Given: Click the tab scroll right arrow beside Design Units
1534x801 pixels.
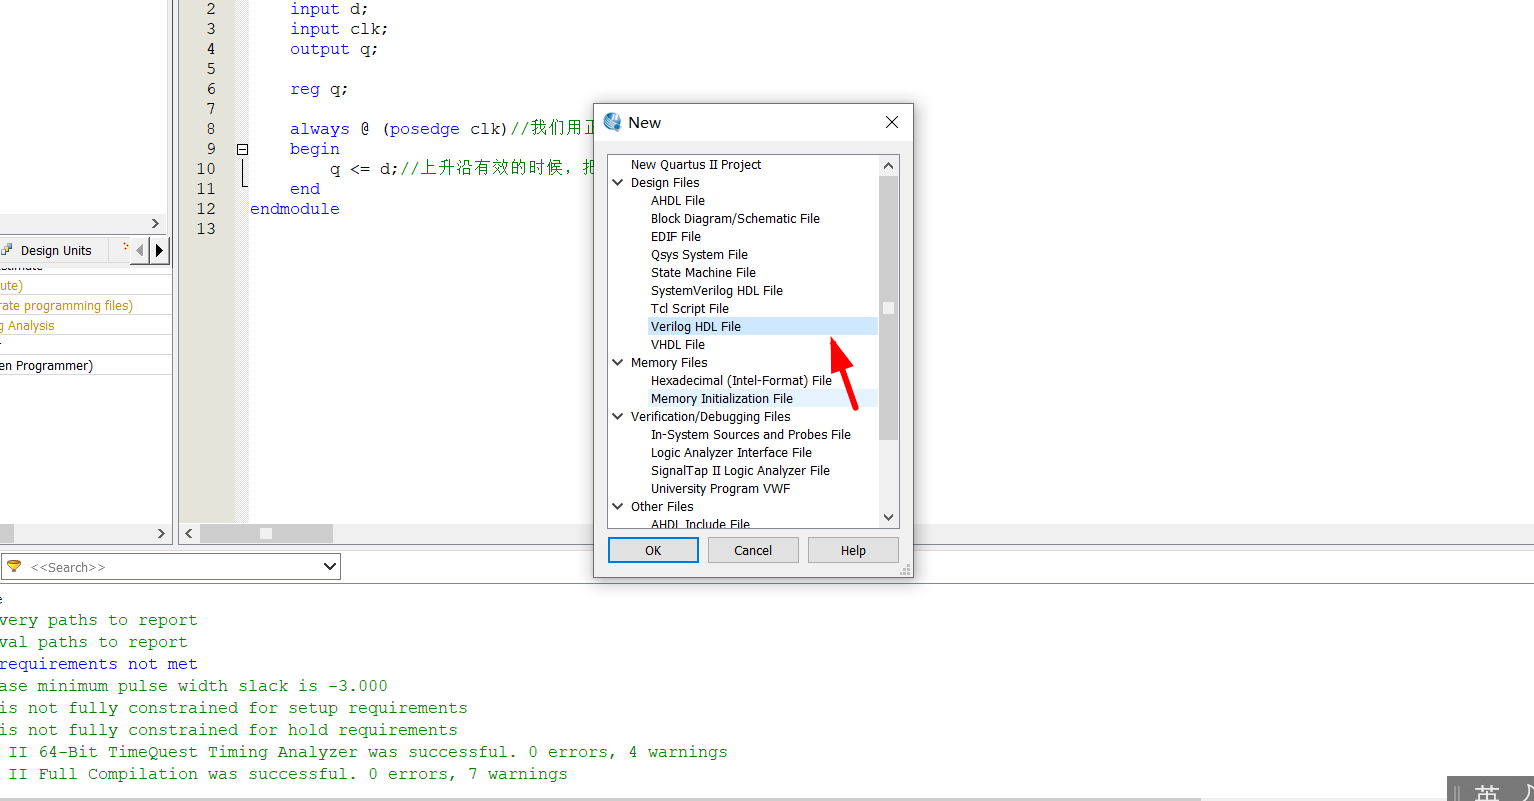Looking at the screenshot, I should 159,250.
